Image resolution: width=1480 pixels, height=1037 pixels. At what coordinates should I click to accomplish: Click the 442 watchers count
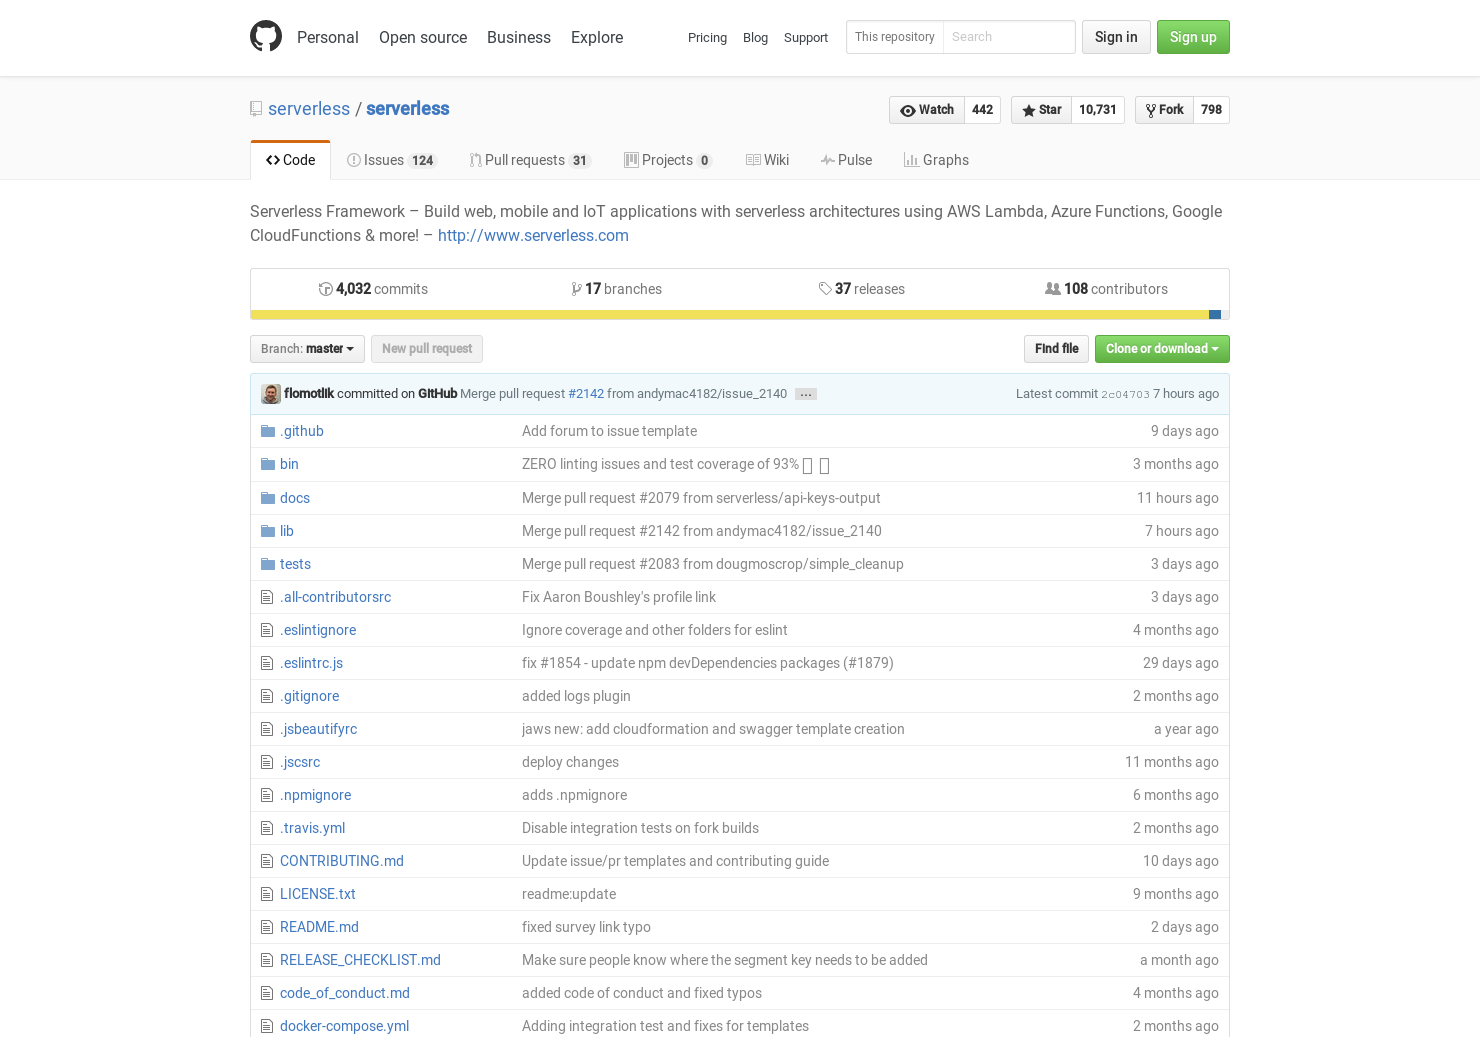(983, 110)
